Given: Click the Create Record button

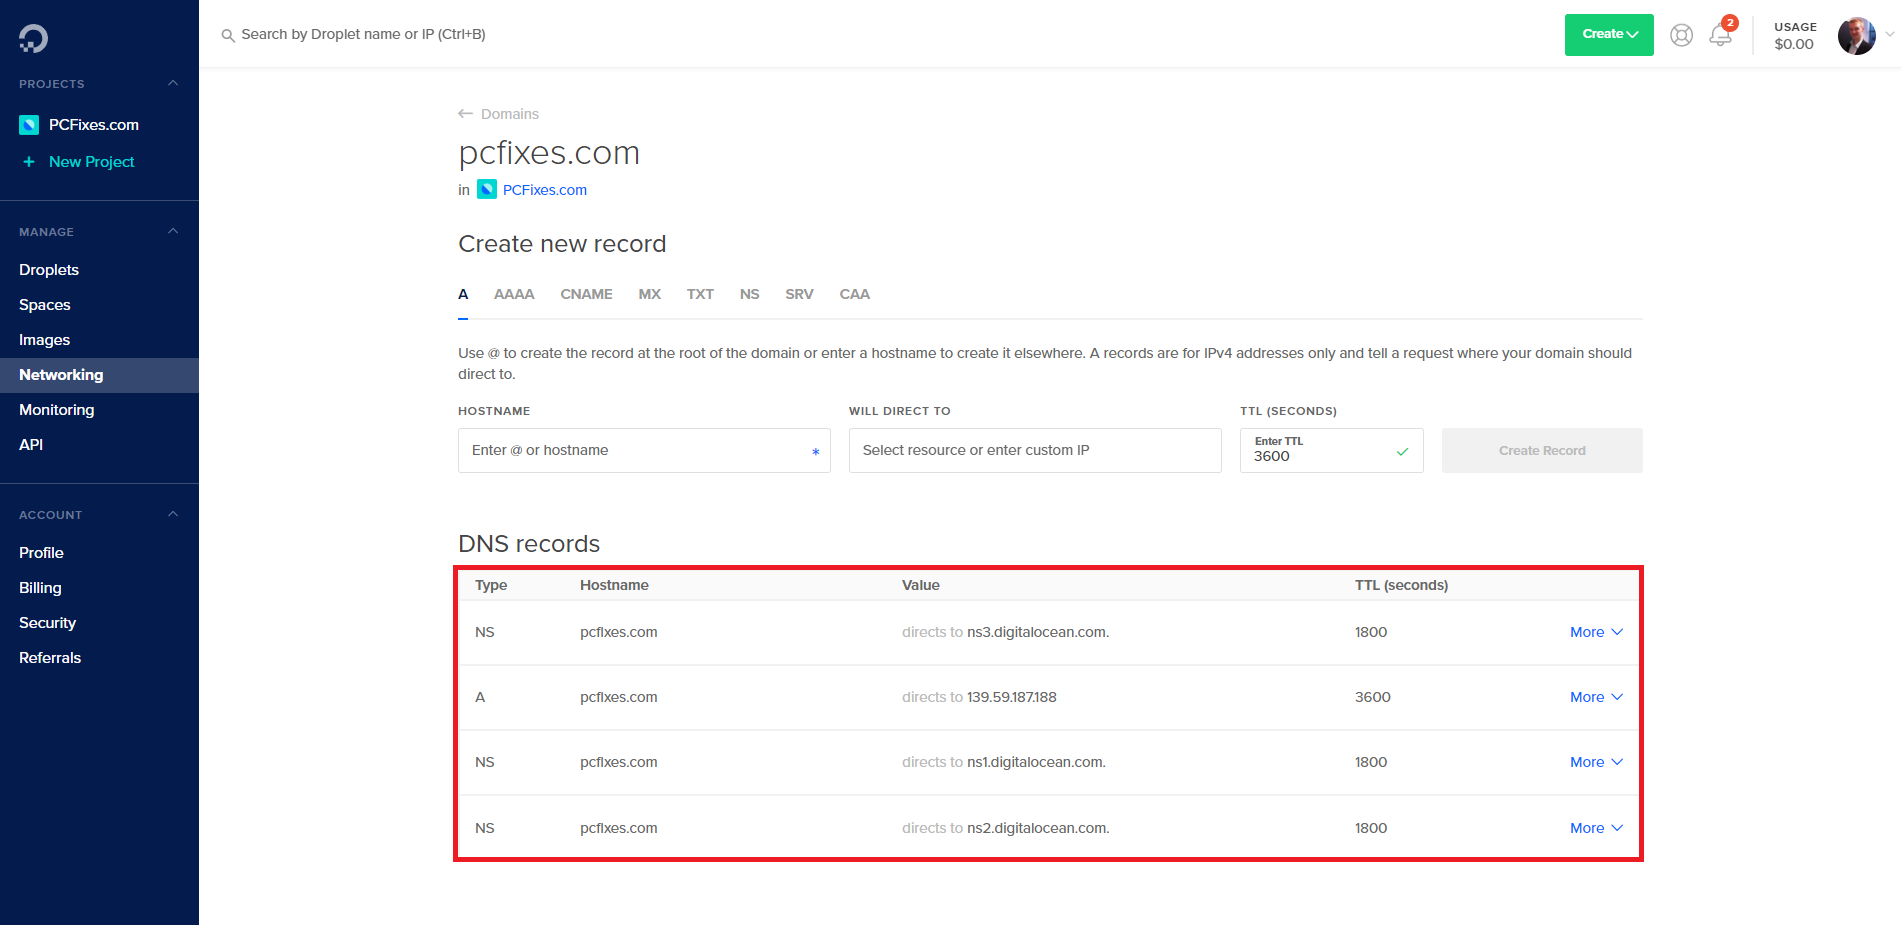Looking at the screenshot, I should pyautogui.click(x=1542, y=451).
